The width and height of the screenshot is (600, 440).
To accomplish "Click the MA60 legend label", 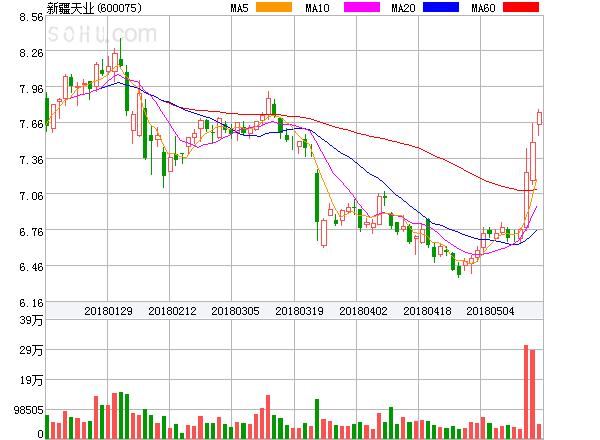I will click(x=483, y=8).
